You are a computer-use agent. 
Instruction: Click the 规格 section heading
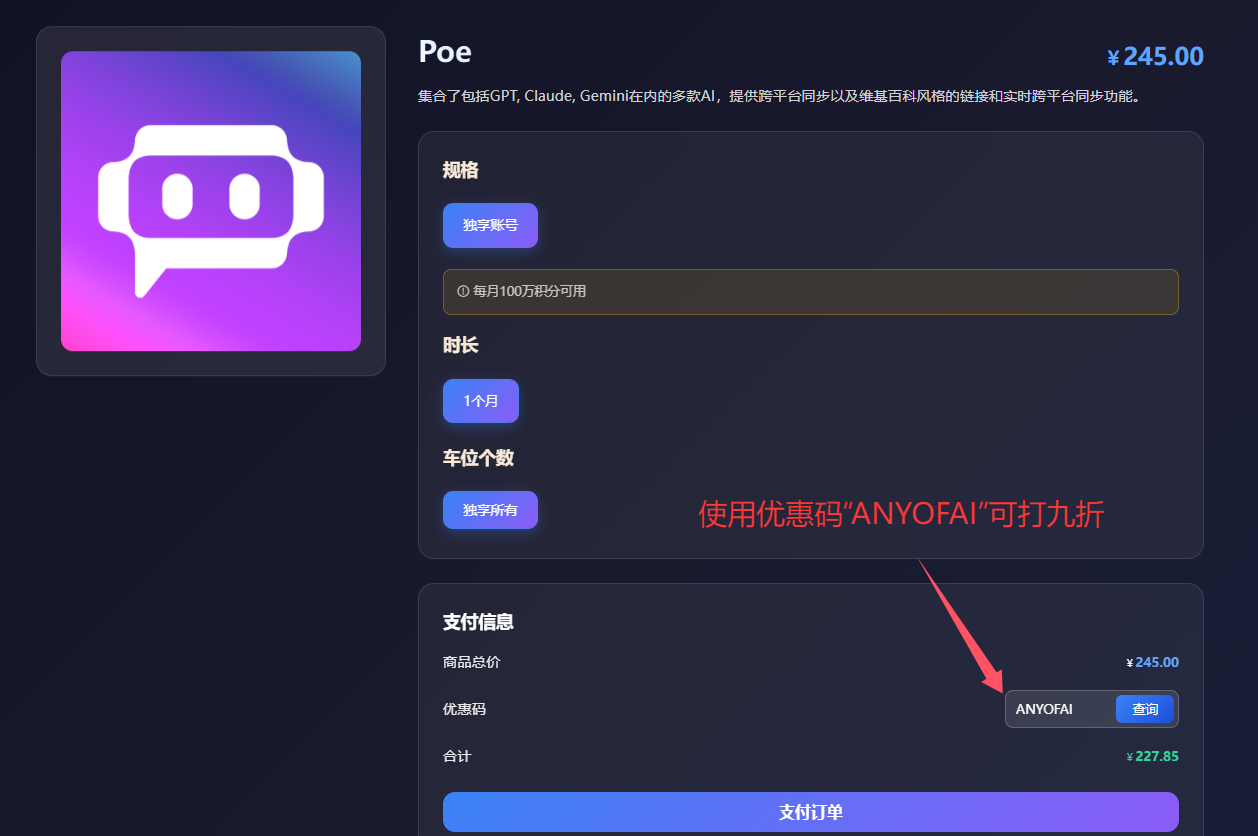click(458, 170)
